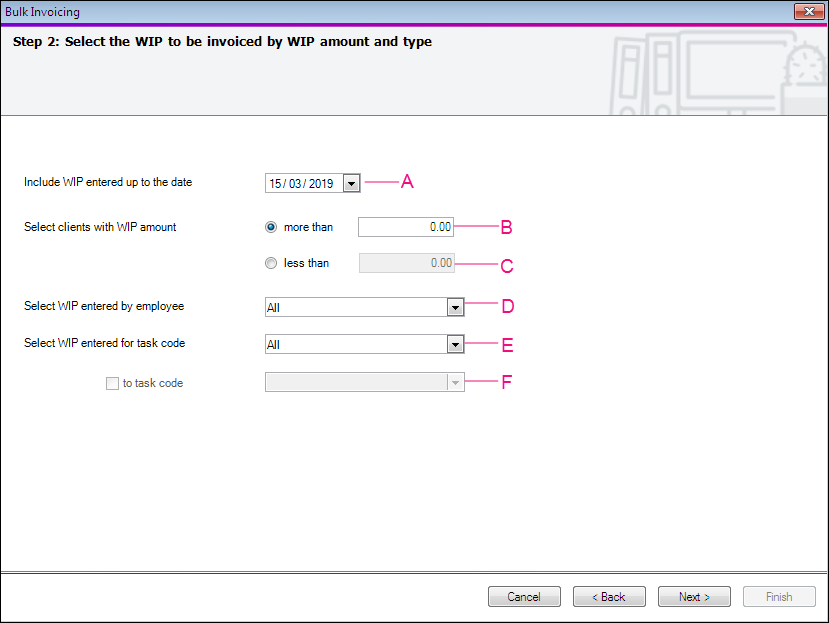Enable the "to task code" checkbox
Image resolution: width=829 pixels, height=623 pixels.
click(112, 383)
